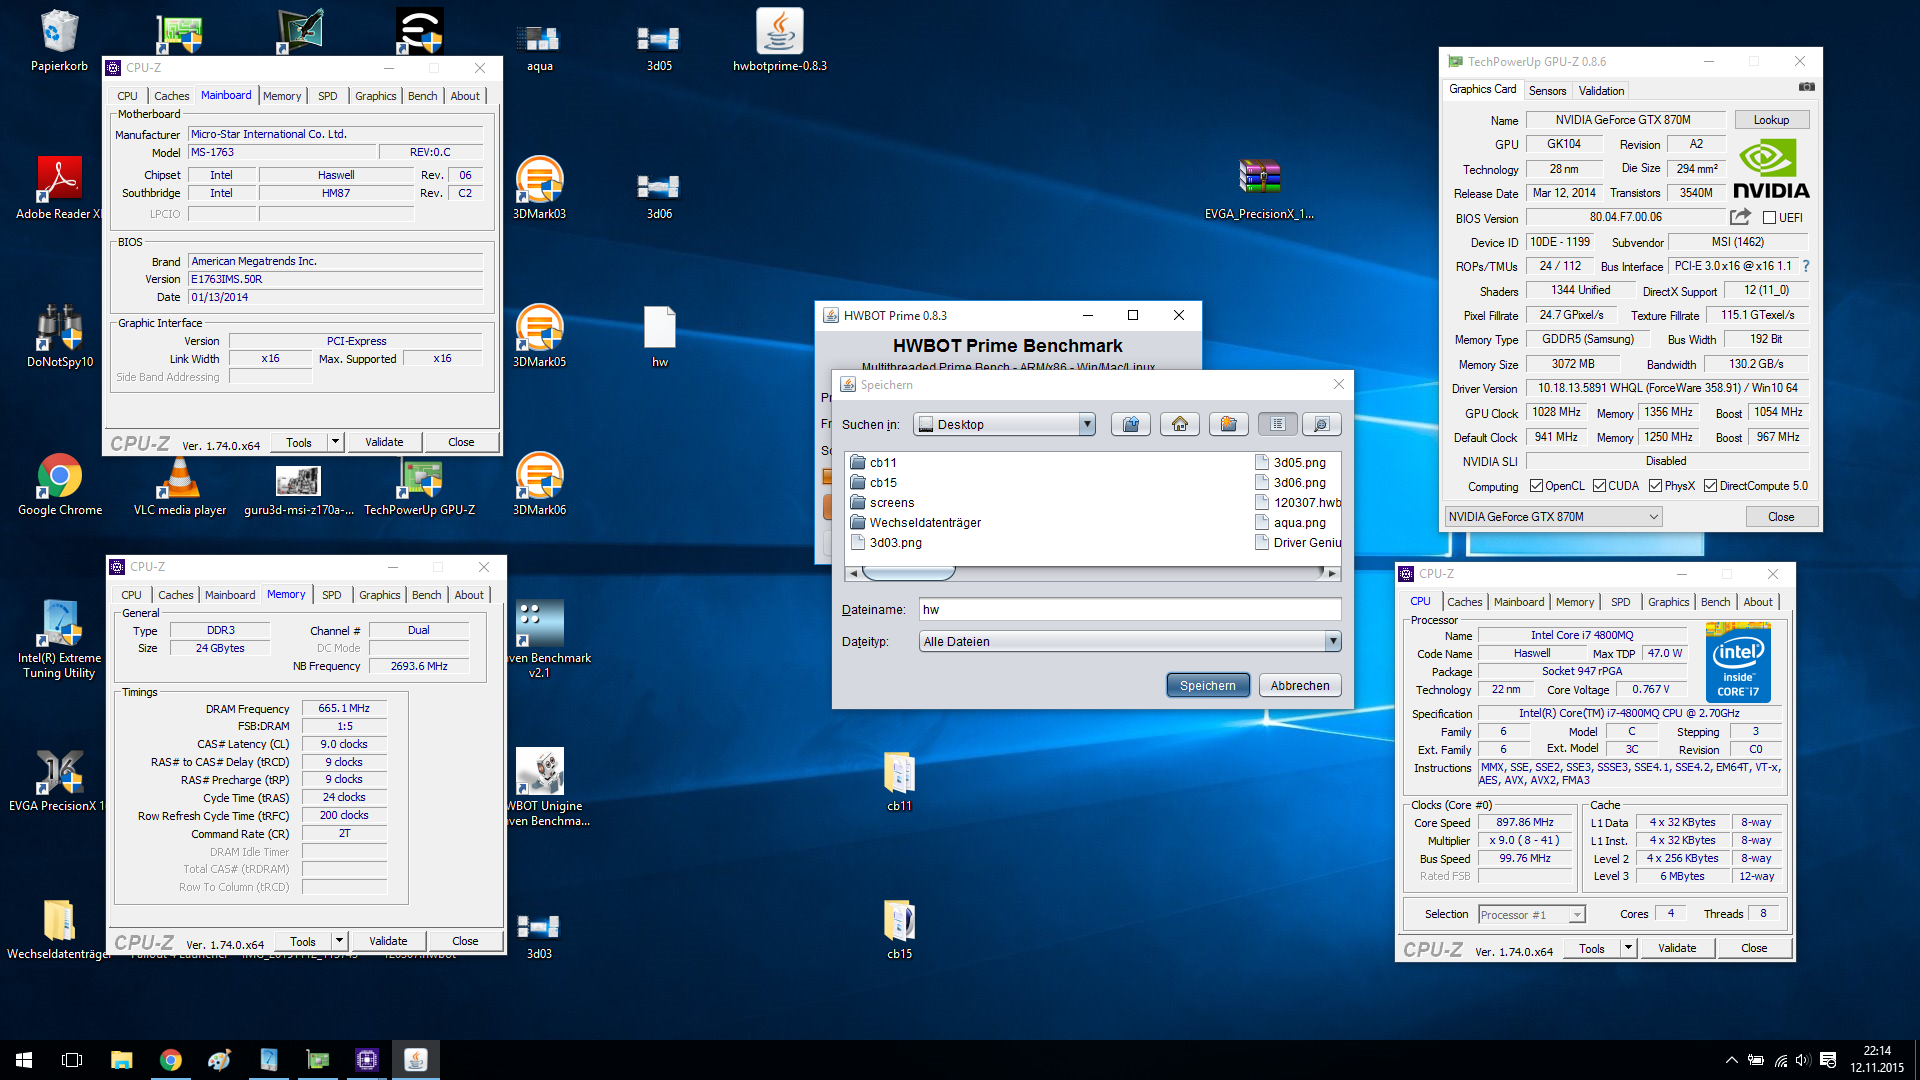
Task: Take GPU-Z screenshot with camera icon
Action: click(1806, 87)
